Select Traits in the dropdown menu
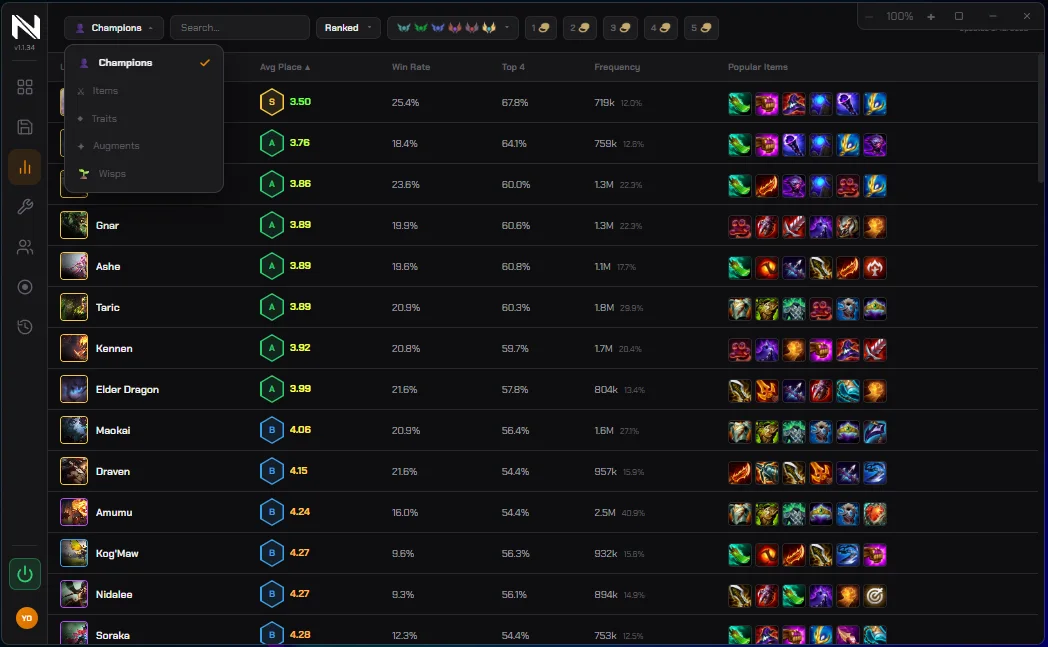Image resolution: width=1048 pixels, height=647 pixels. tap(144, 118)
